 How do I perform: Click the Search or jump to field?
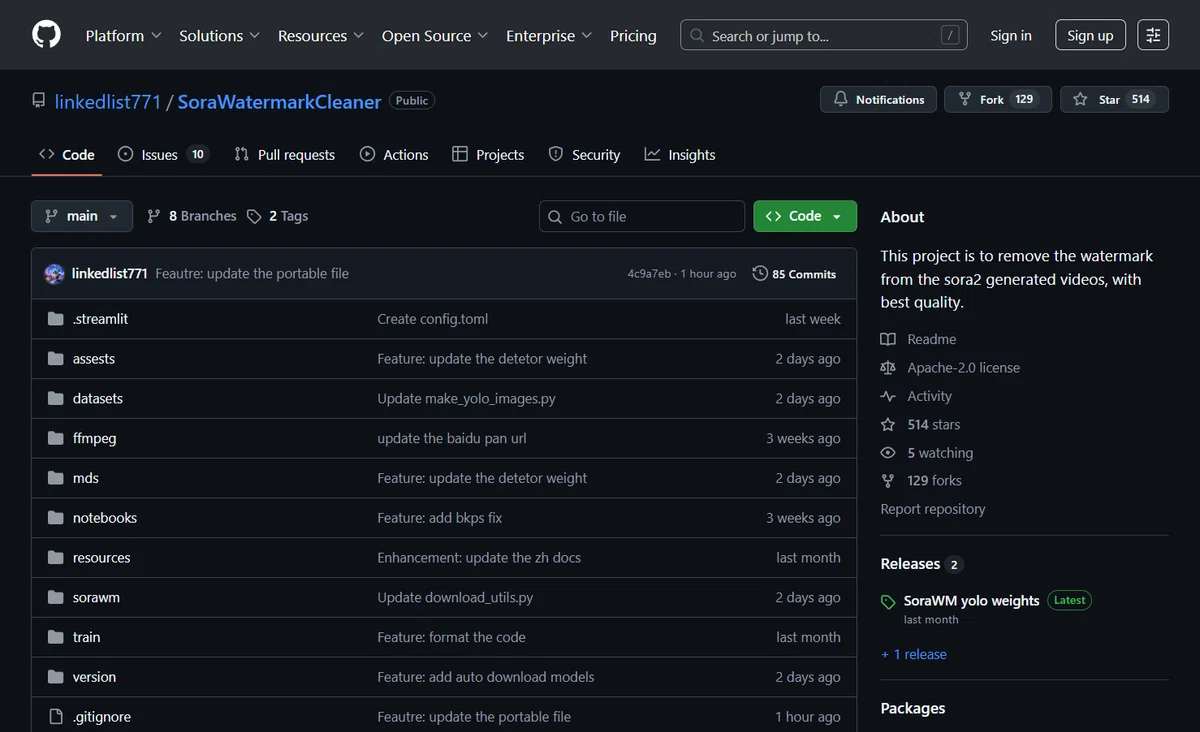tap(823, 35)
